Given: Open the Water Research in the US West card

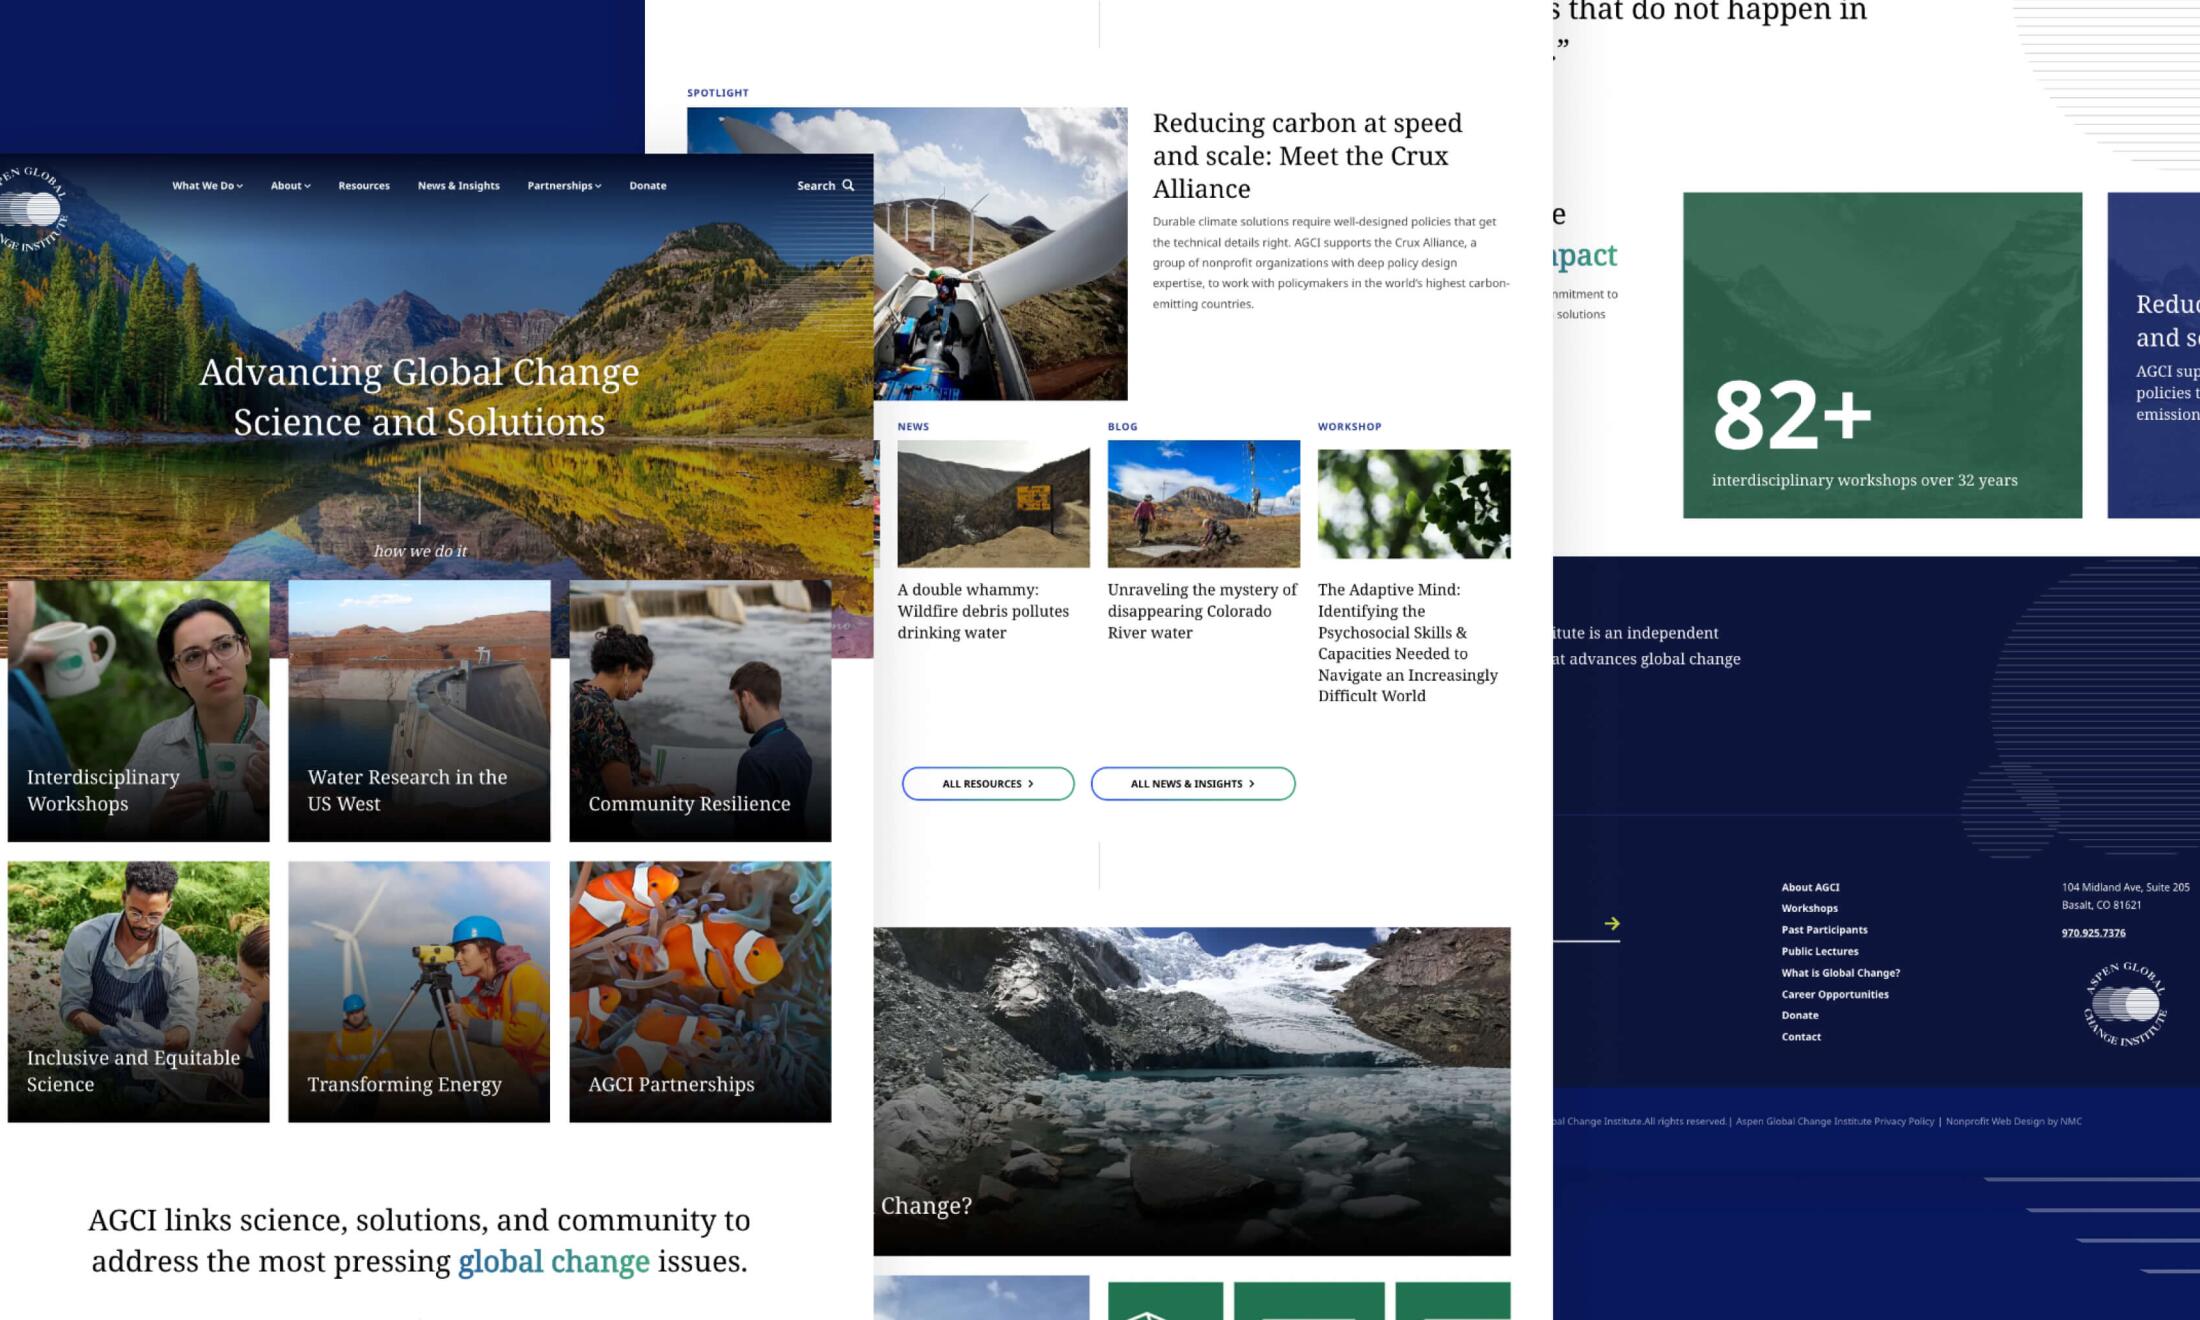Looking at the screenshot, I should click(419, 711).
